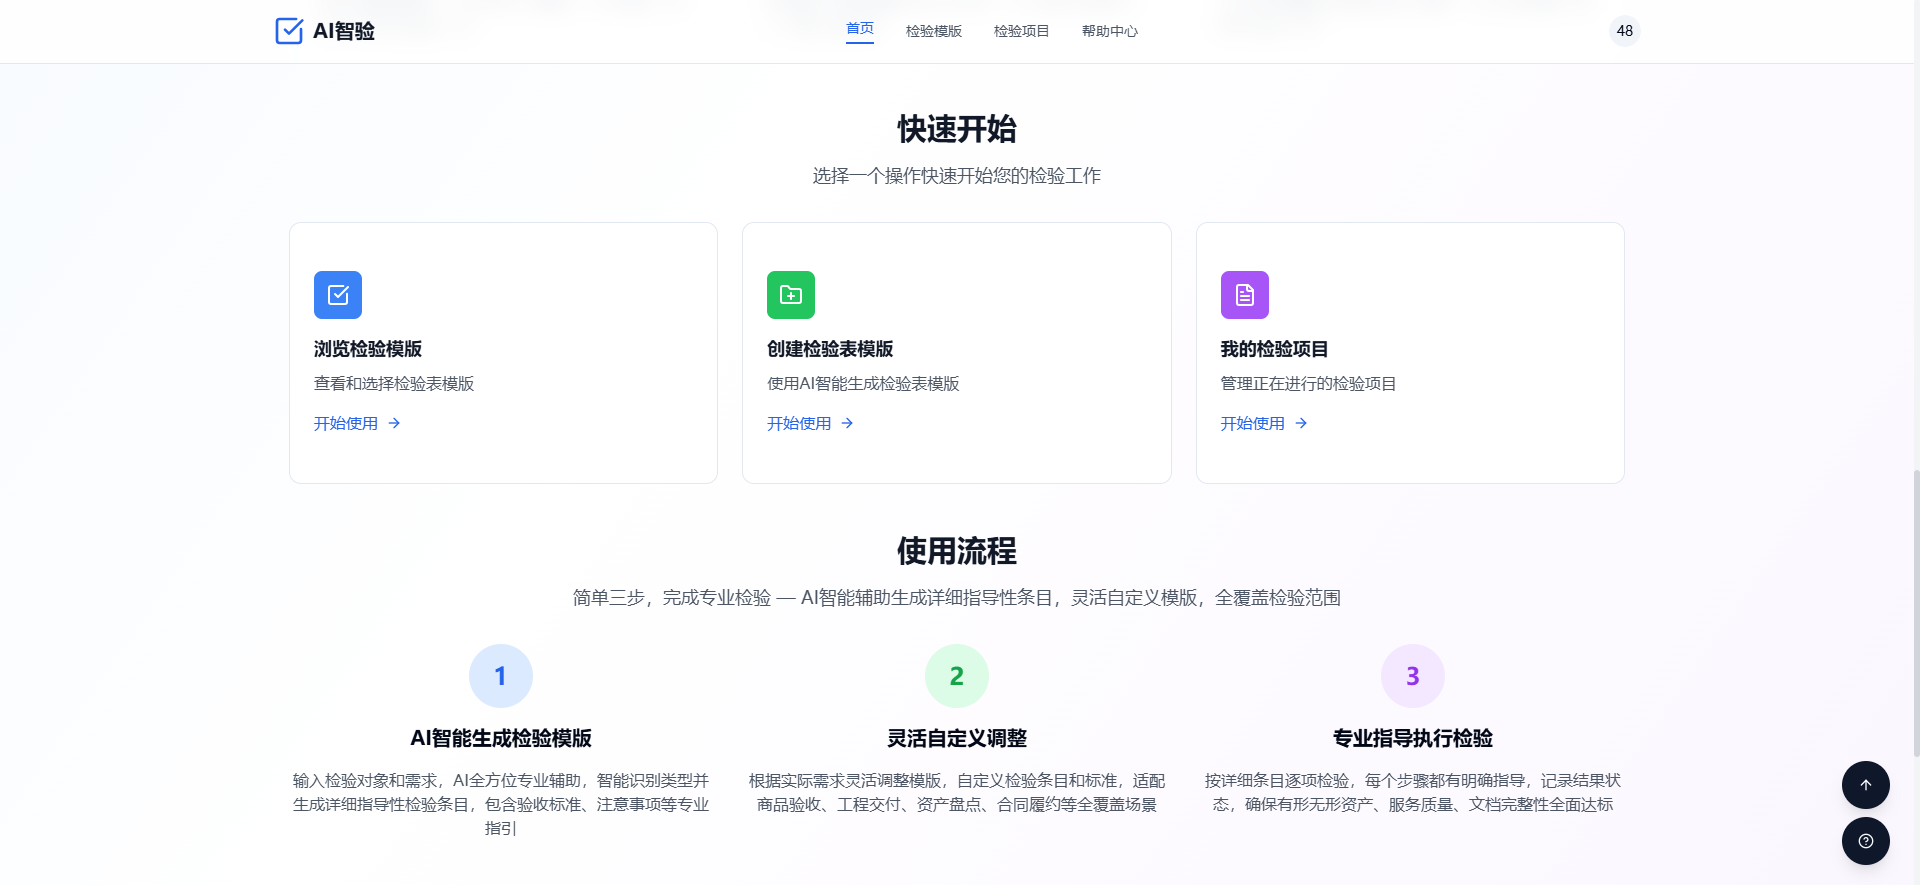The image size is (1920, 885).
Task: Click the arrow next to 我的检验项目 开始使用
Action: (x=1301, y=424)
